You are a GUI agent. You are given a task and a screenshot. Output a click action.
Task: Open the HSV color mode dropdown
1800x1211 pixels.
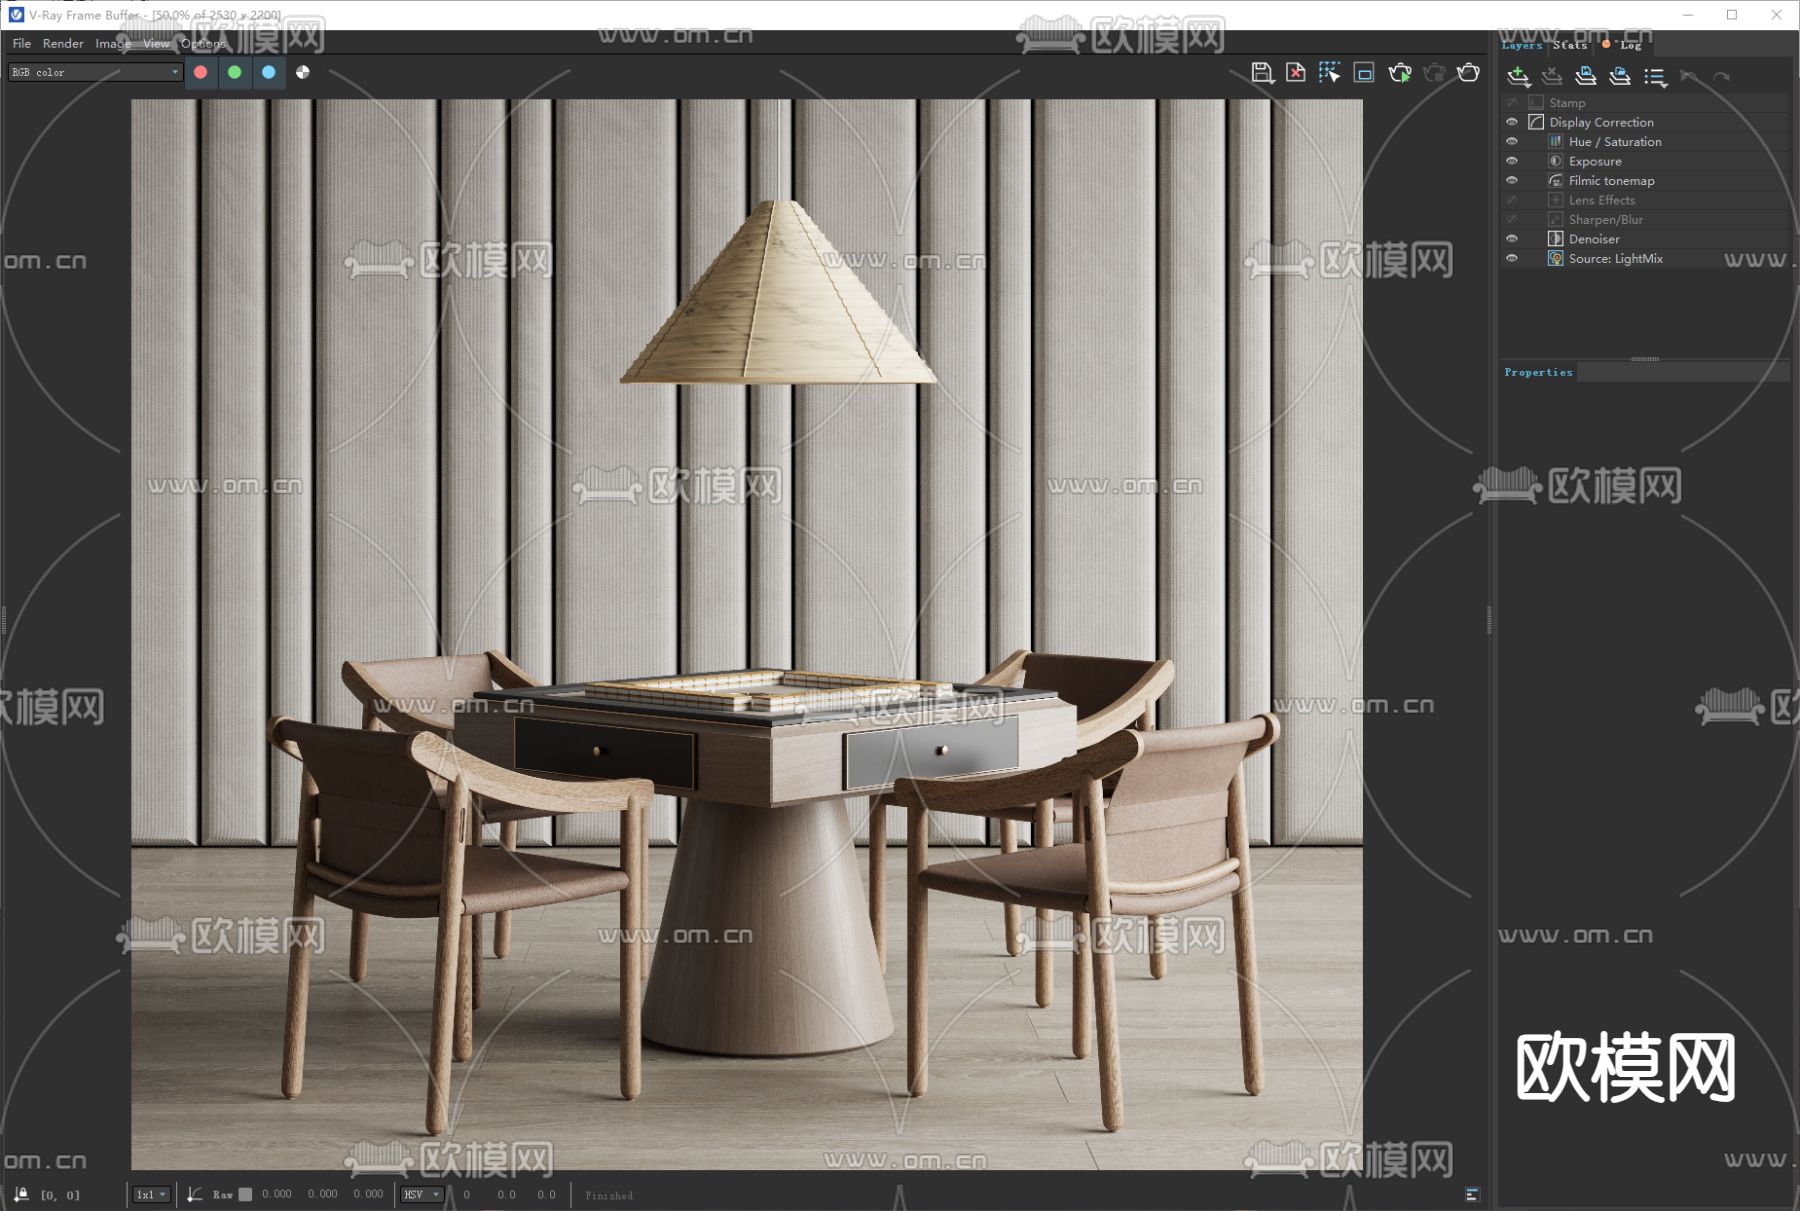[421, 1194]
